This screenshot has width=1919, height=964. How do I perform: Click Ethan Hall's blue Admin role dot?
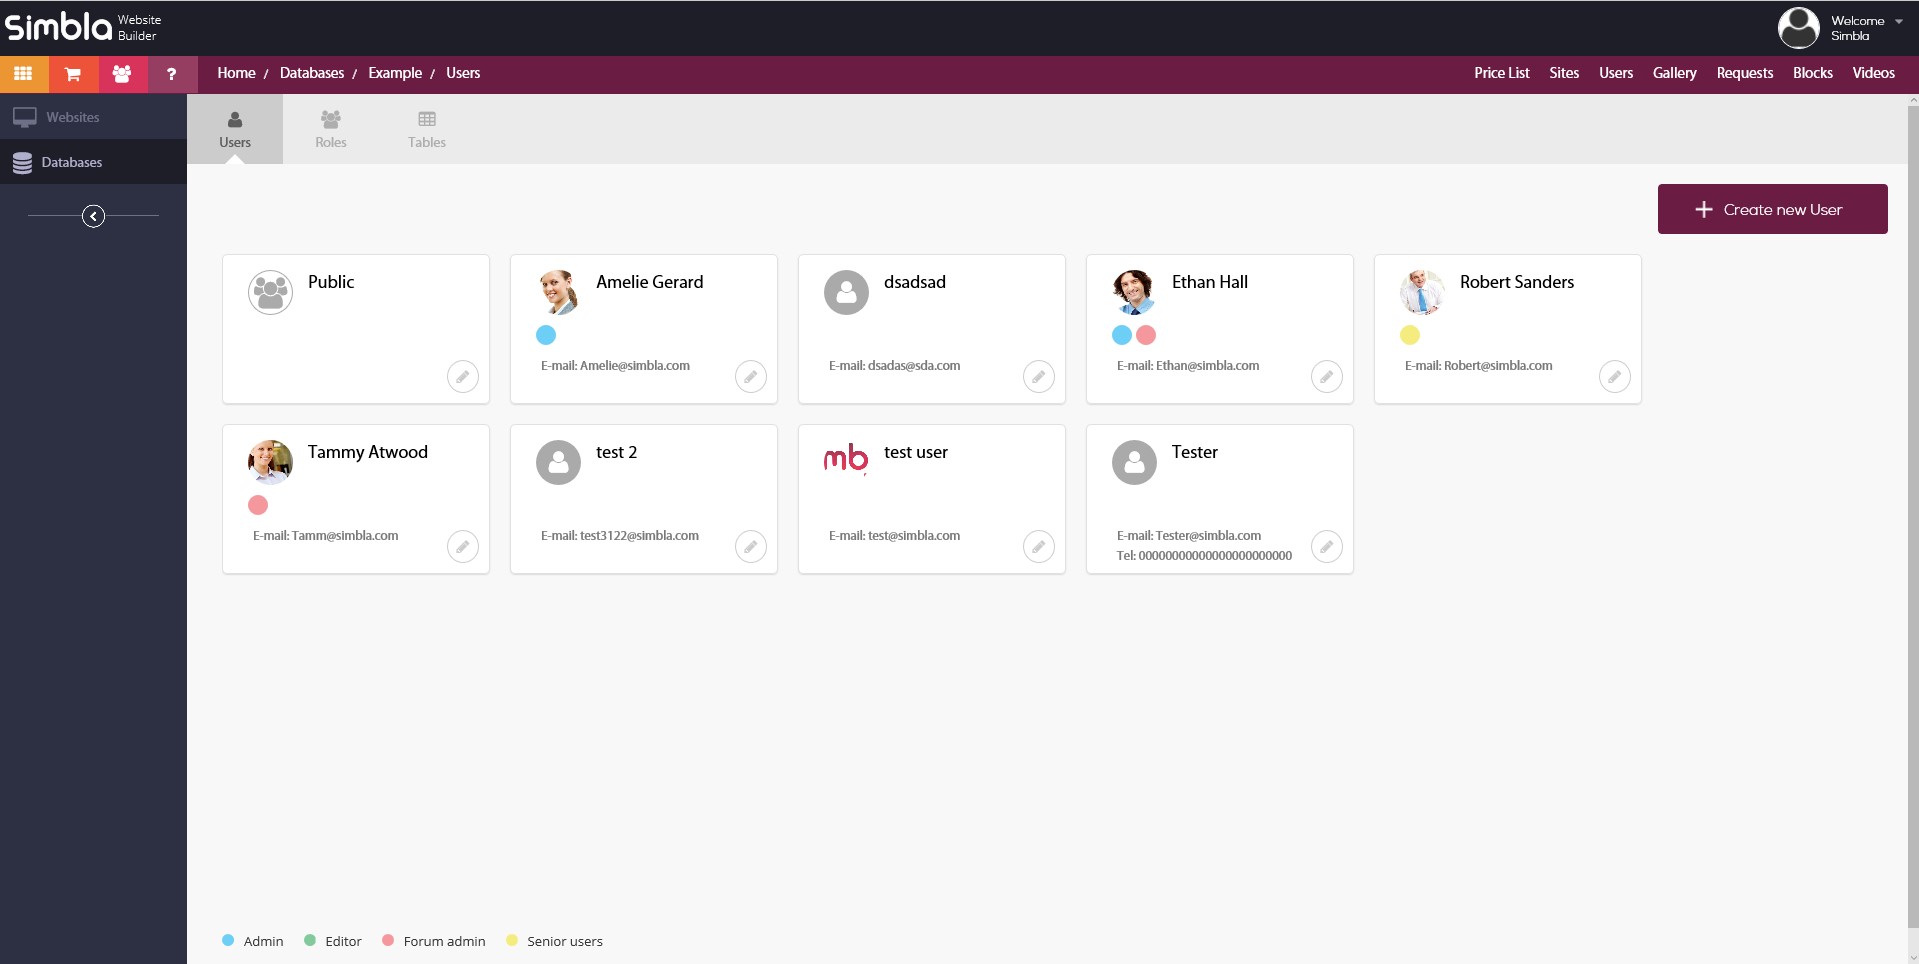click(1122, 335)
